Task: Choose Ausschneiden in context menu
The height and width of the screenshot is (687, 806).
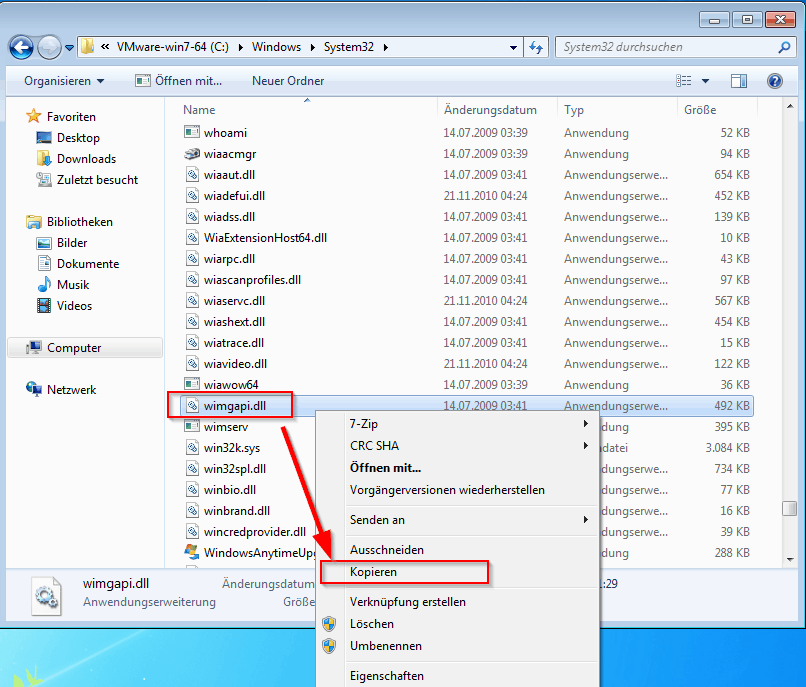Action: pos(458,550)
